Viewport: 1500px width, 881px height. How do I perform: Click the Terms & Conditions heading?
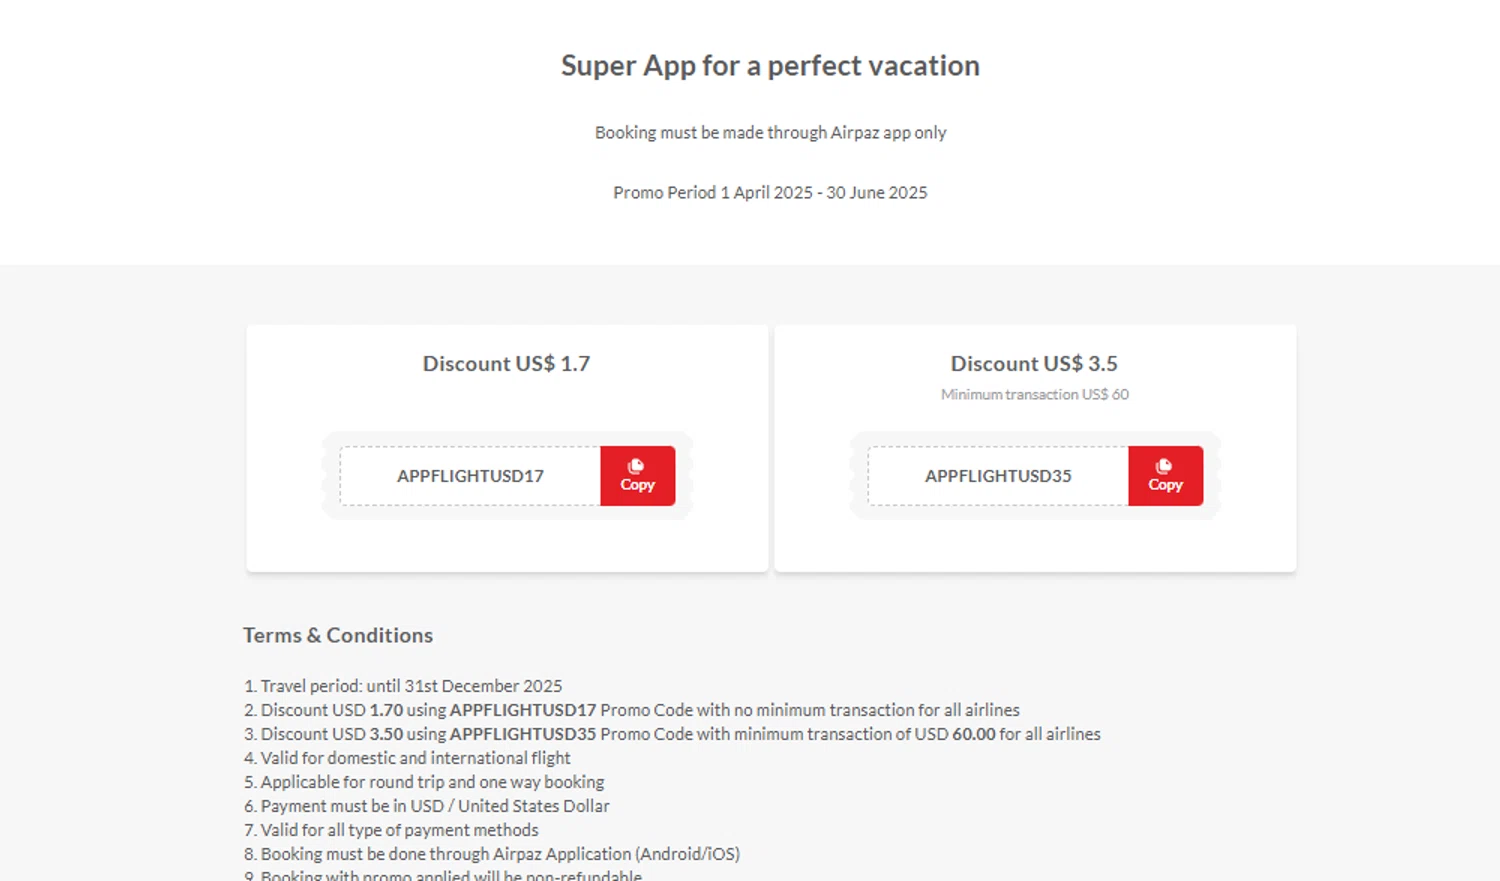[x=338, y=635]
